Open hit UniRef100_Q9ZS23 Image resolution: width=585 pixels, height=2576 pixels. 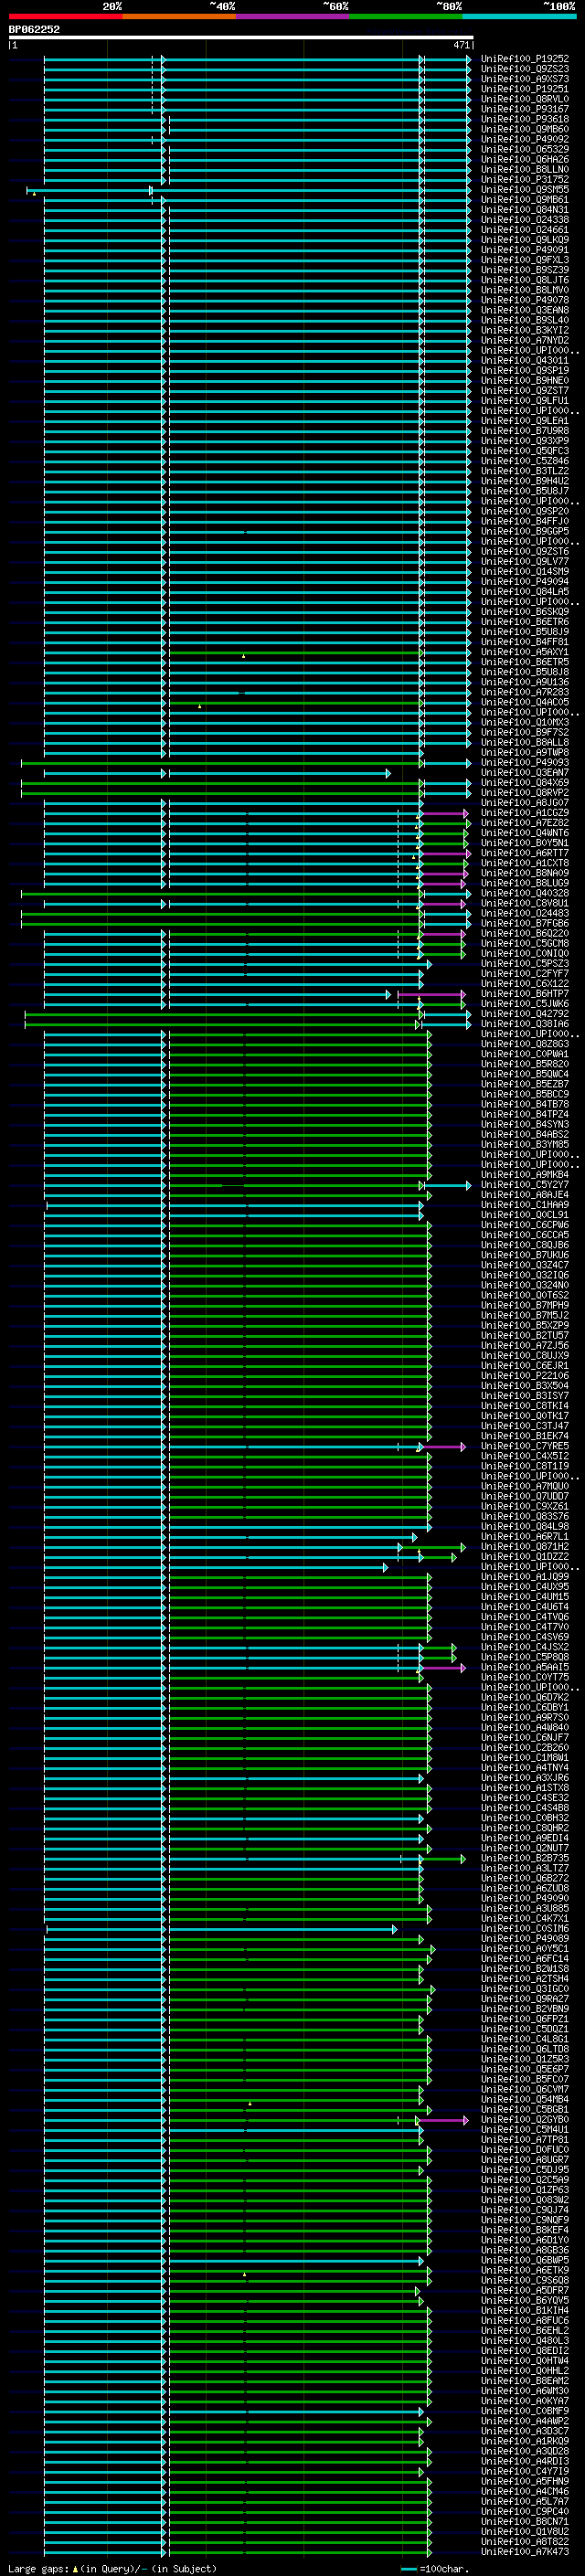524,69
